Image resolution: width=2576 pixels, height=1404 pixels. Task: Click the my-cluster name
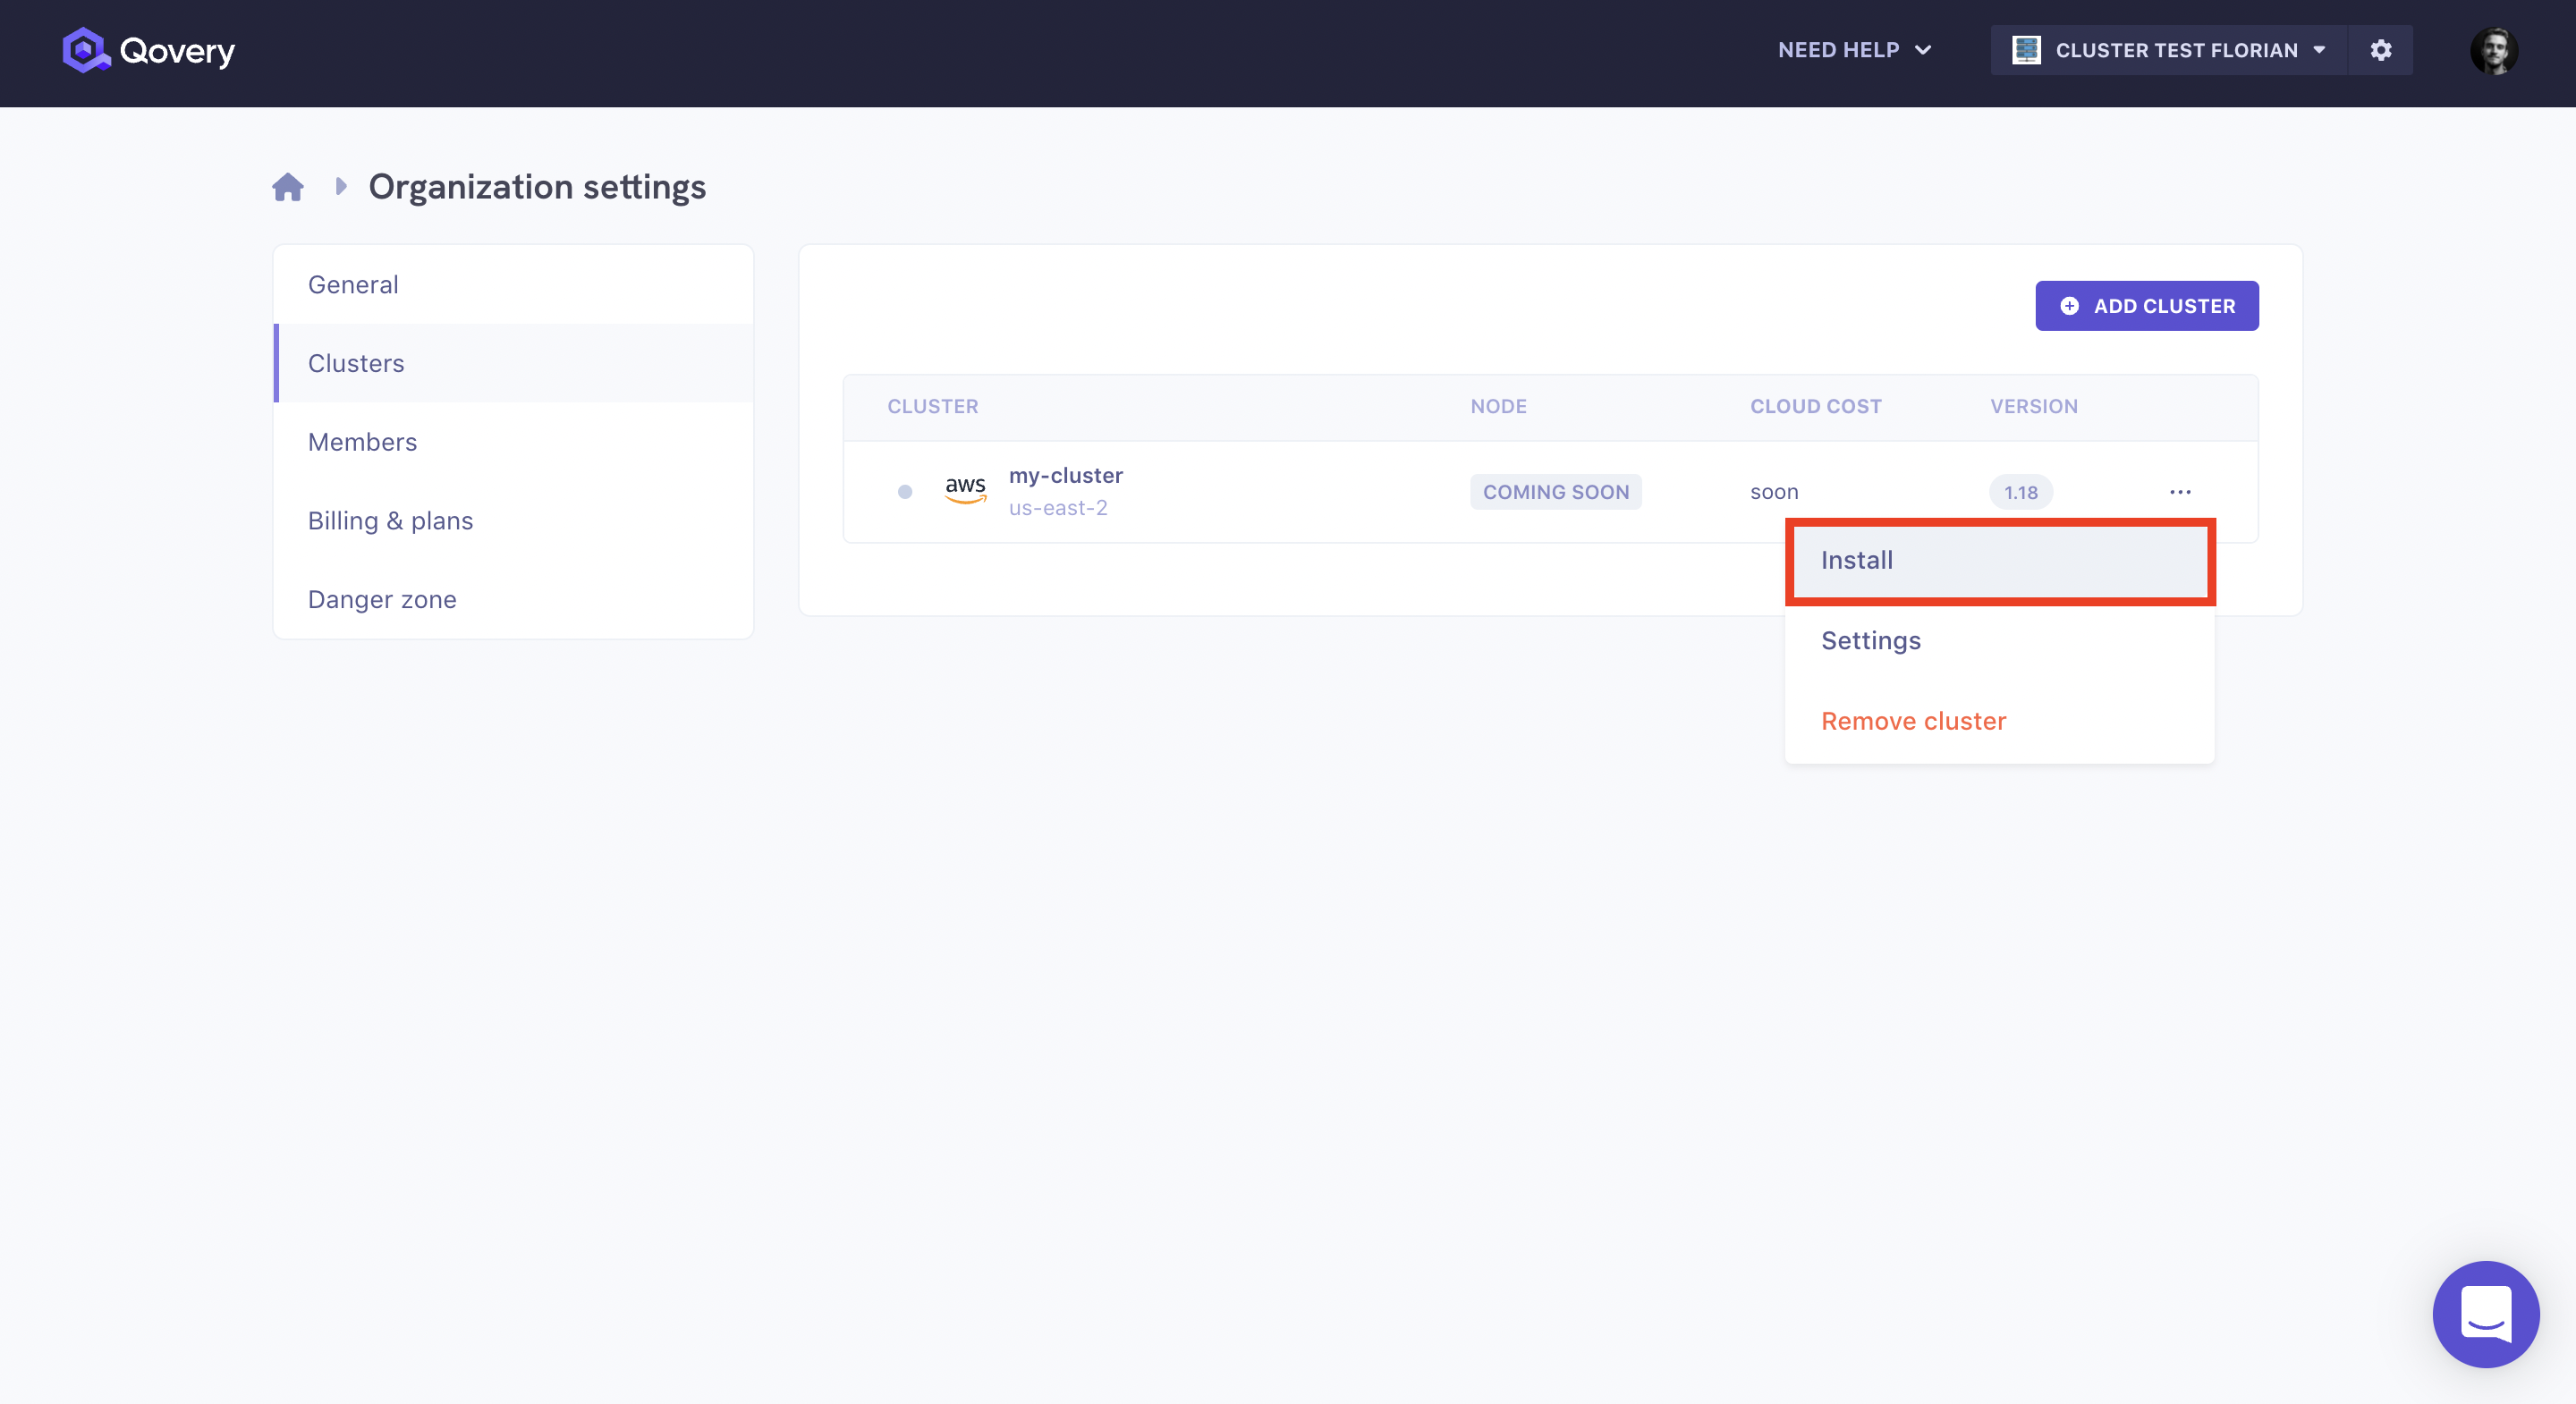pos(1066,476)
